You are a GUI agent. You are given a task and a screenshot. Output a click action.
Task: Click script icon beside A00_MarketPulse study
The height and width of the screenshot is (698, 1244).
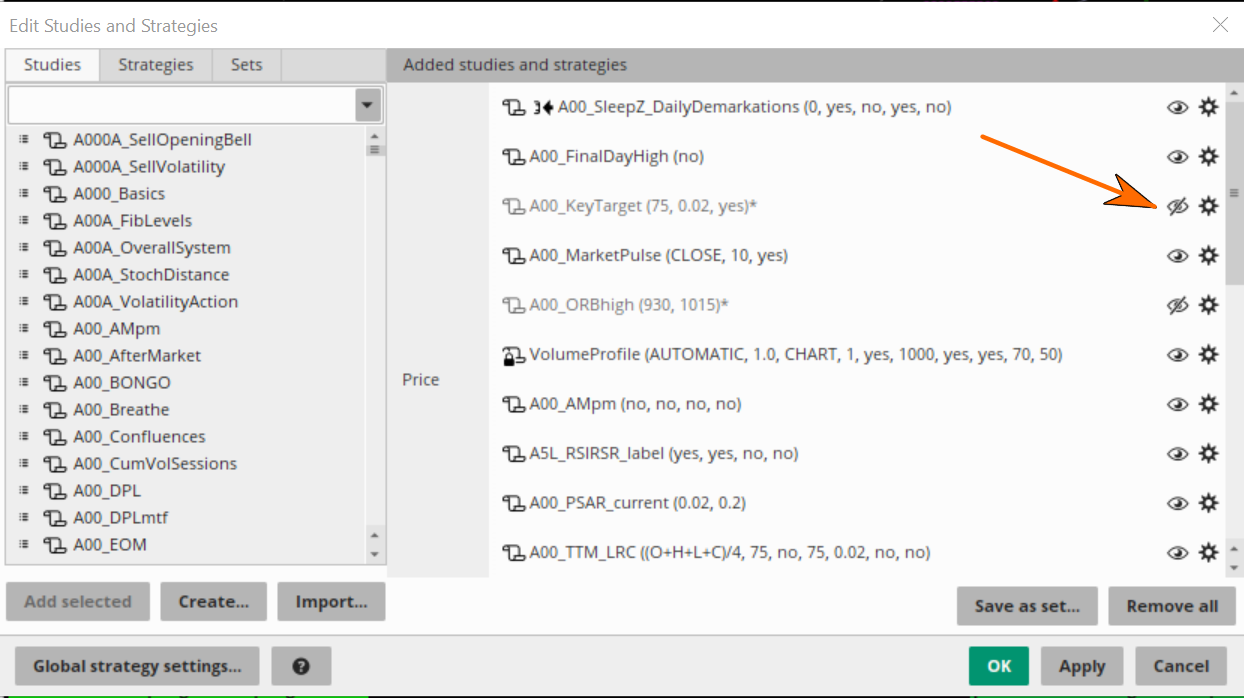click(513, 256)
